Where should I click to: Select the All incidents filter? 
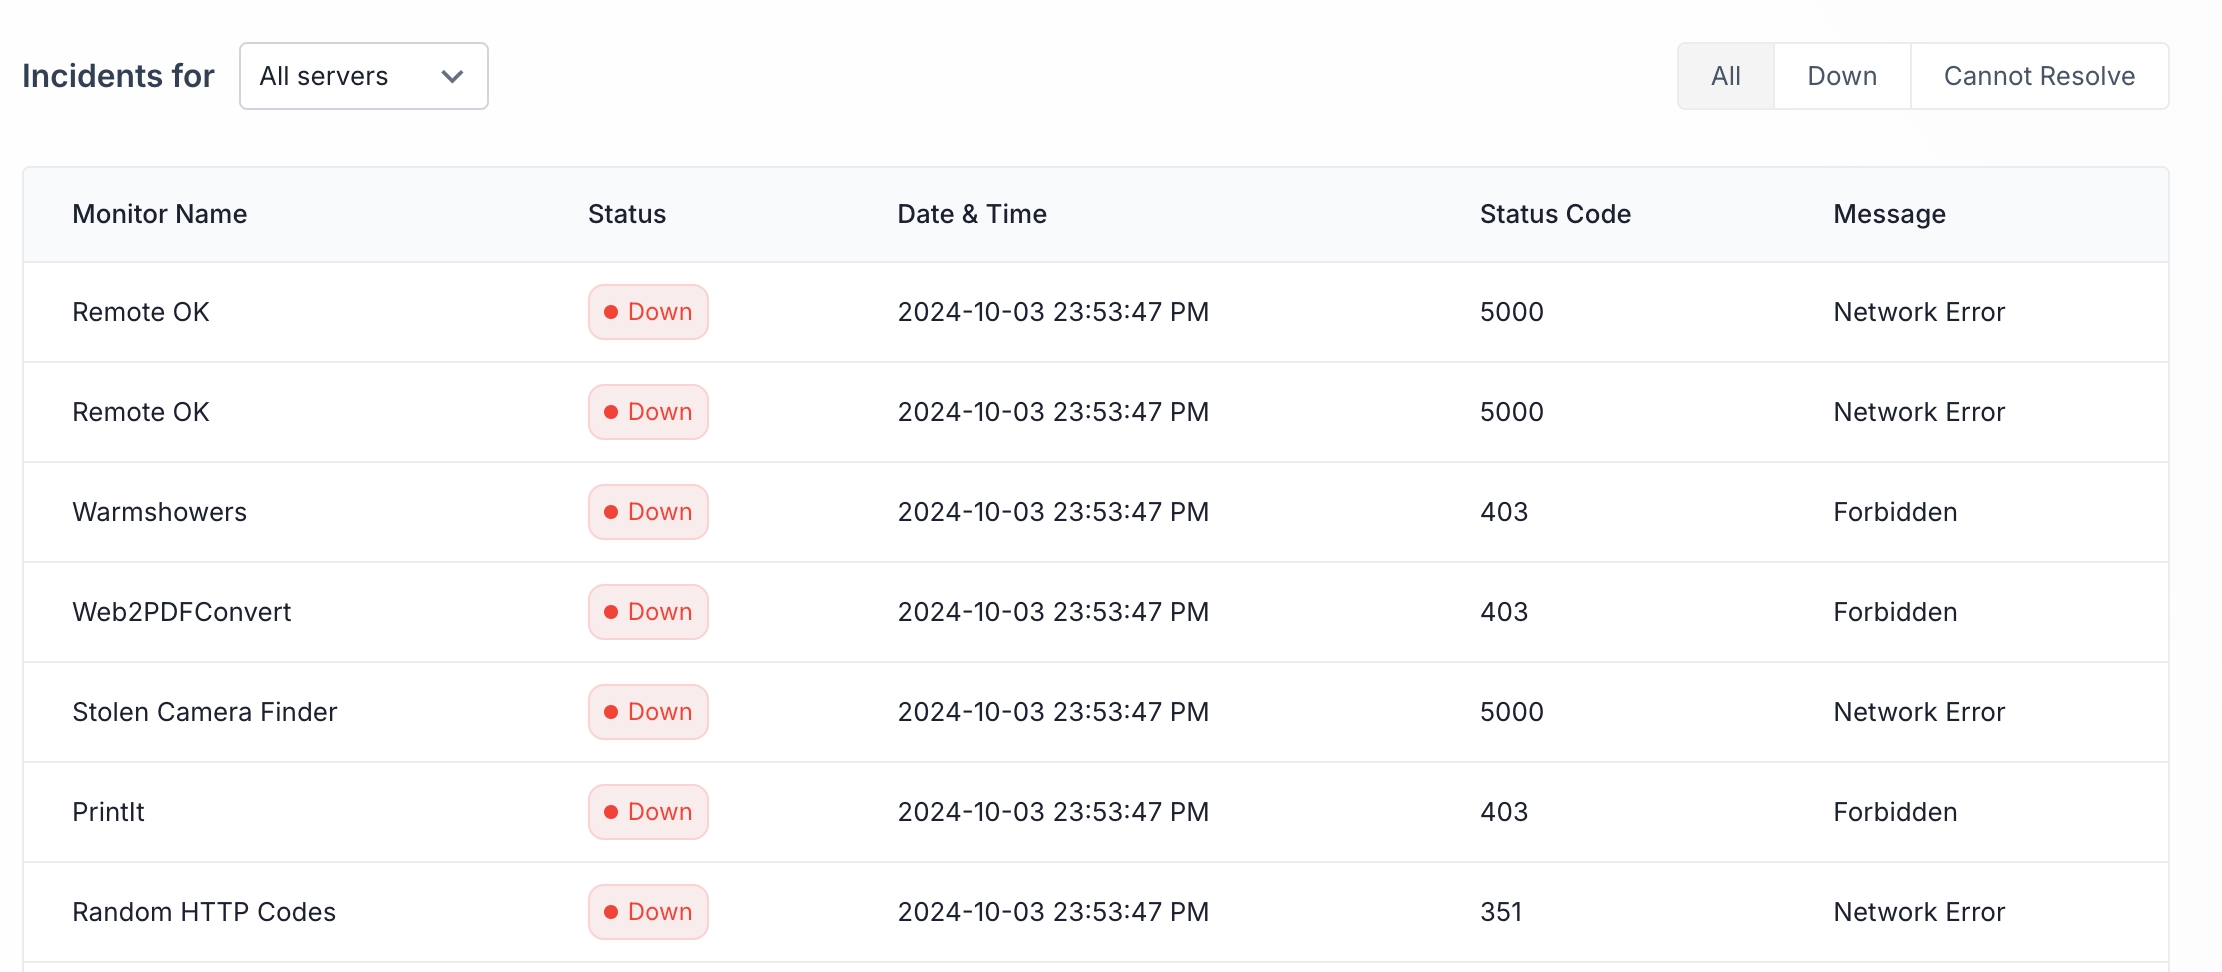click(x=1725, y=76)
